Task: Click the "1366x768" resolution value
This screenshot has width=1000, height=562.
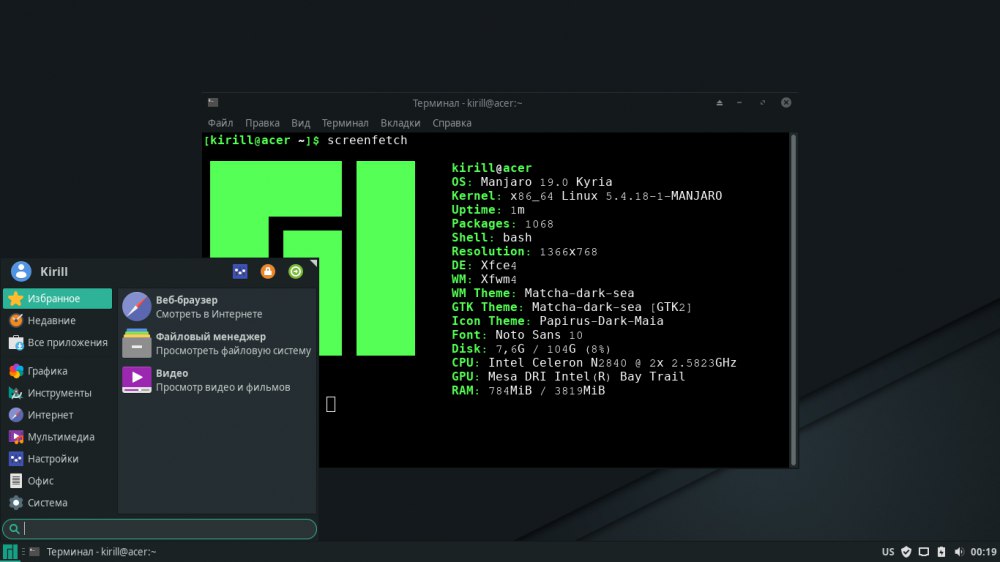Action: (568, 252)
